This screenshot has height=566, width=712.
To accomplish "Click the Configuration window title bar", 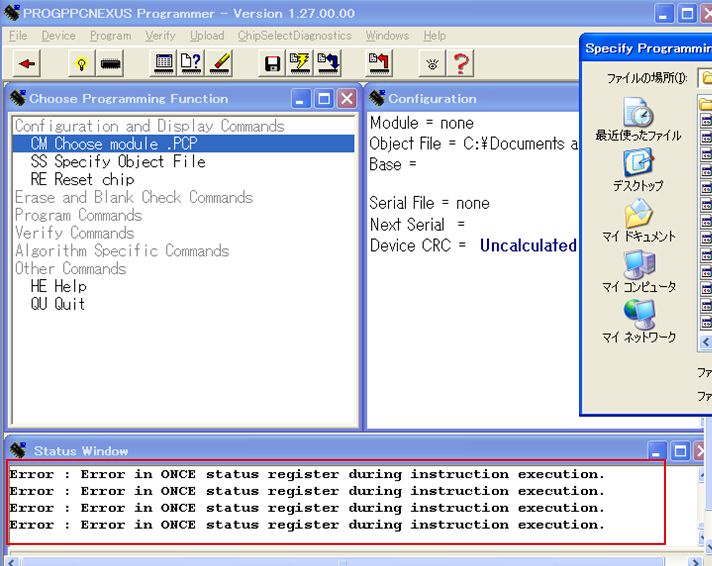I will click(472, 99).
